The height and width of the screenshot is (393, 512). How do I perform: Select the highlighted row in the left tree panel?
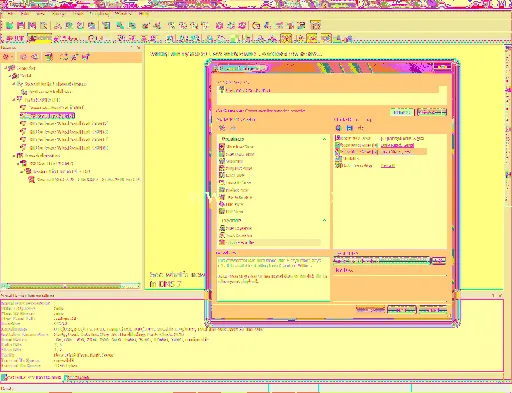47,116
